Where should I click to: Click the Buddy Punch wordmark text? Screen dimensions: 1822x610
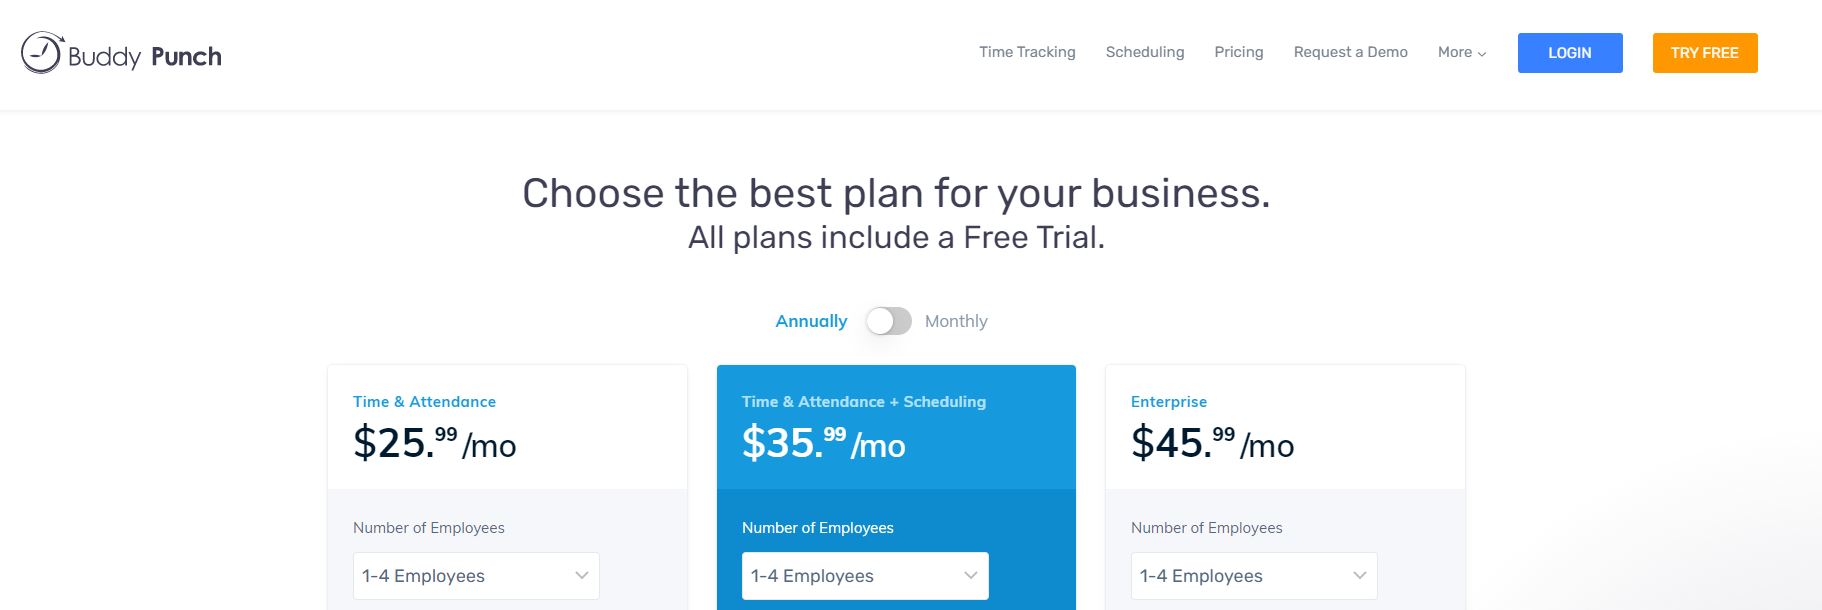(145, 57)
